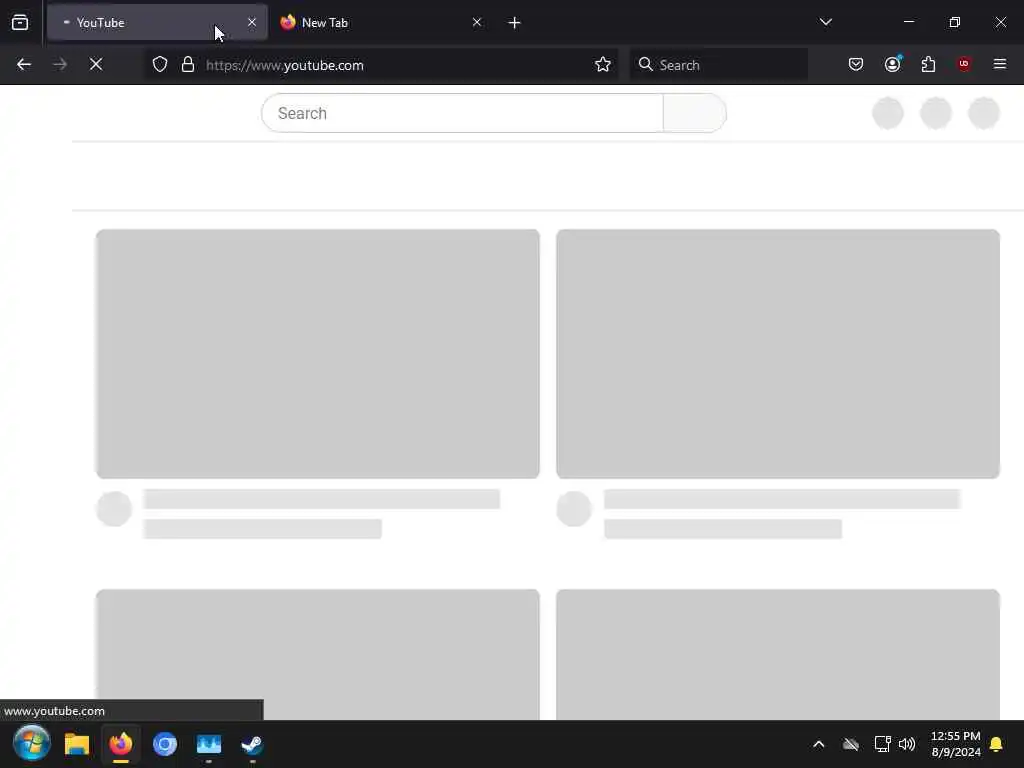Open uBlock Origin extension icon
1024x768 pixels.
pos(964,64)
